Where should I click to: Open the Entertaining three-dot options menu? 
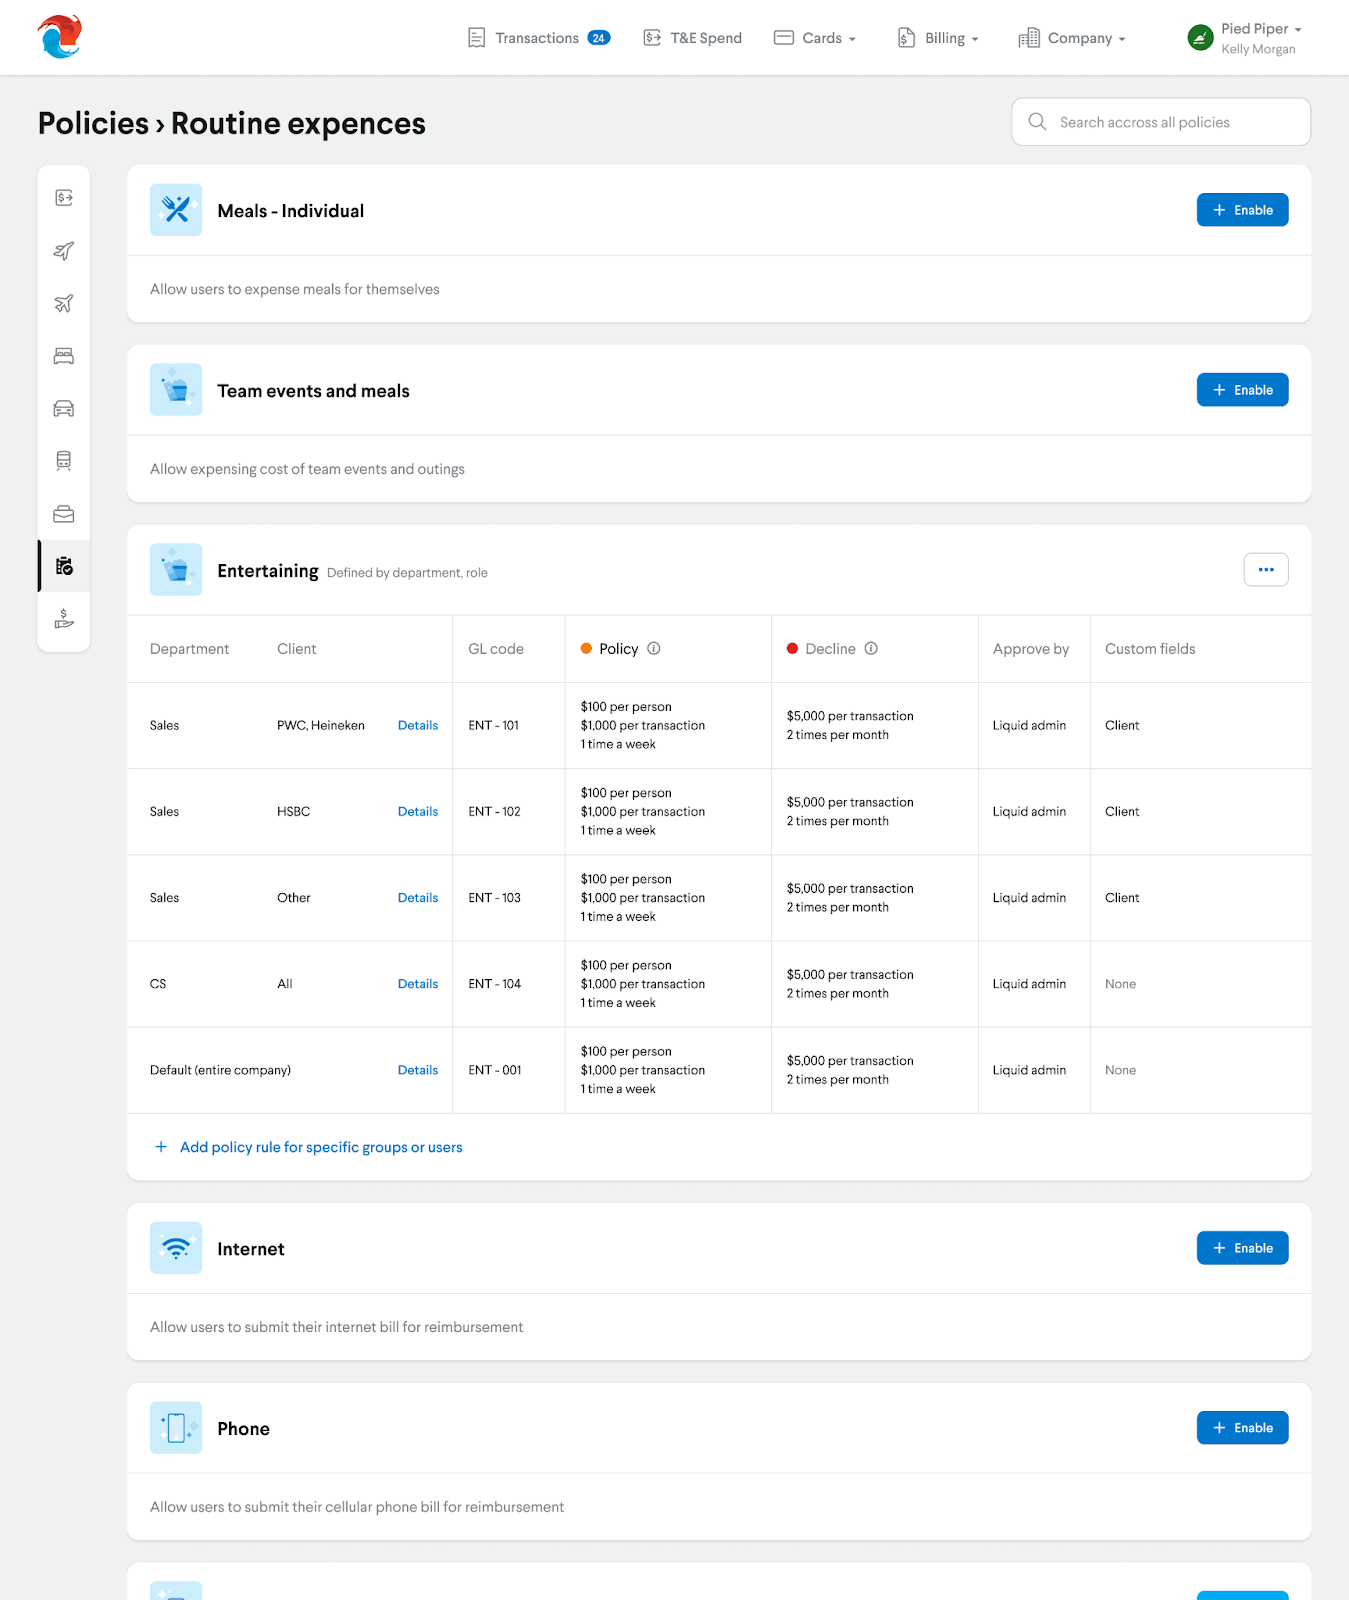[x=1266, y=570]
